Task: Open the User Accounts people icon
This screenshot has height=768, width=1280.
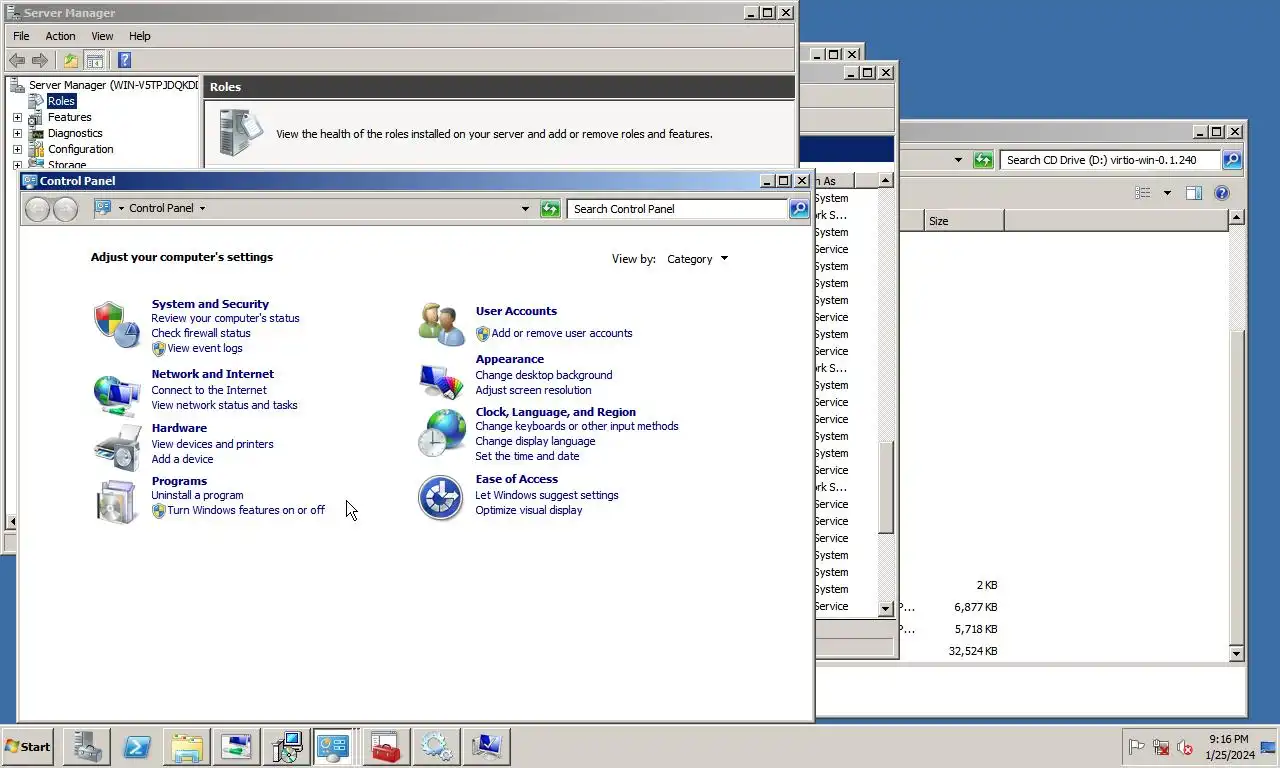Action: (441, 324)
